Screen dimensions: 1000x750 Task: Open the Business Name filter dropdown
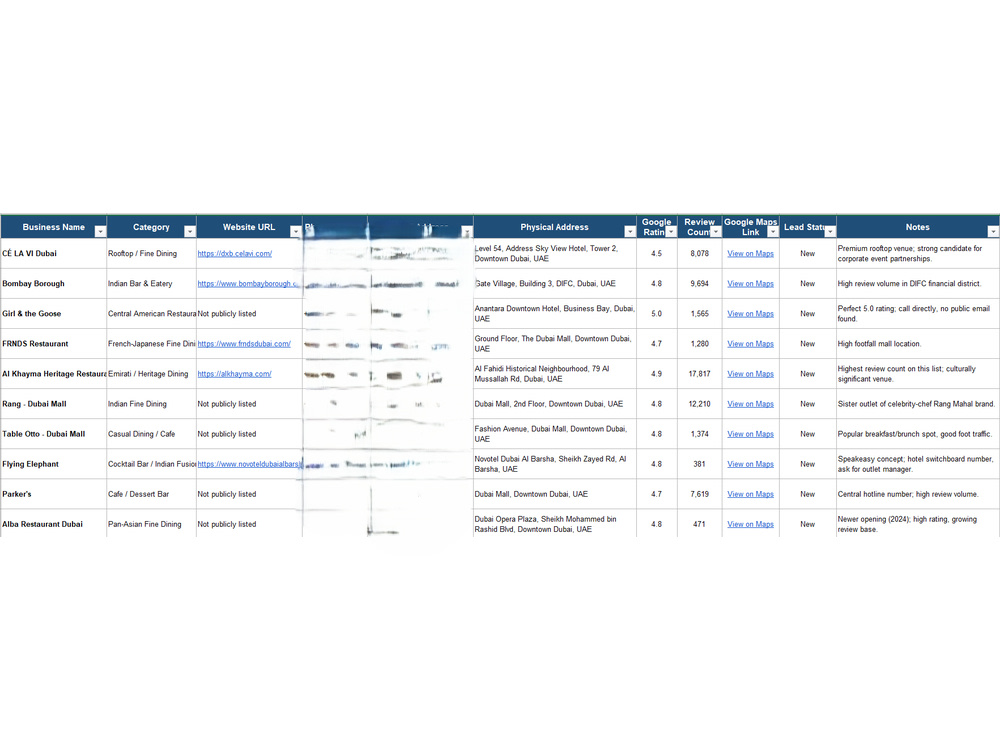coord(100,232)
